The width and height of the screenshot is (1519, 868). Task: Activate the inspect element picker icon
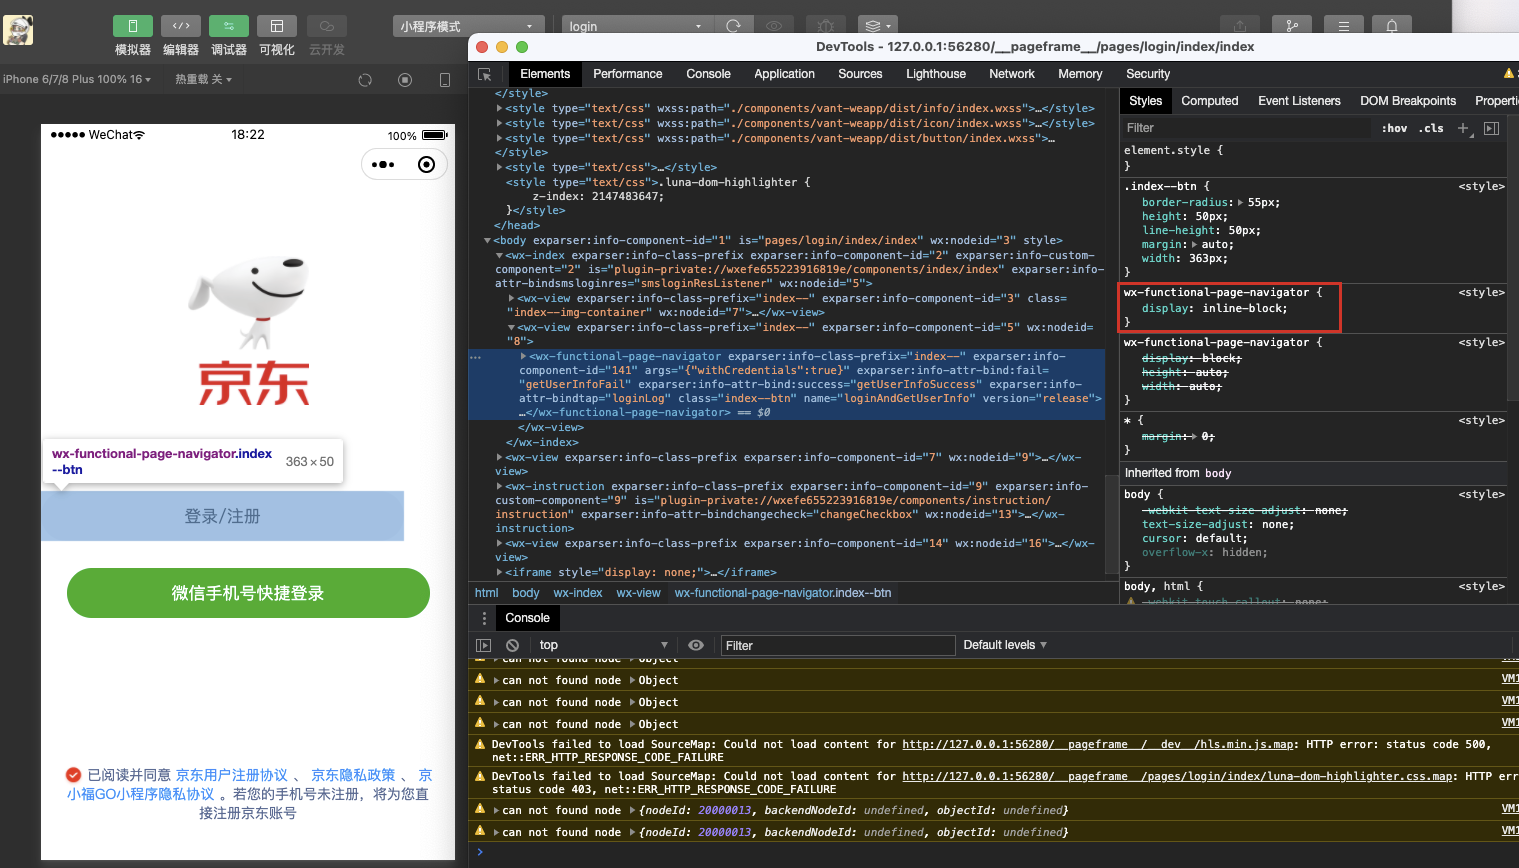point(485,74)
